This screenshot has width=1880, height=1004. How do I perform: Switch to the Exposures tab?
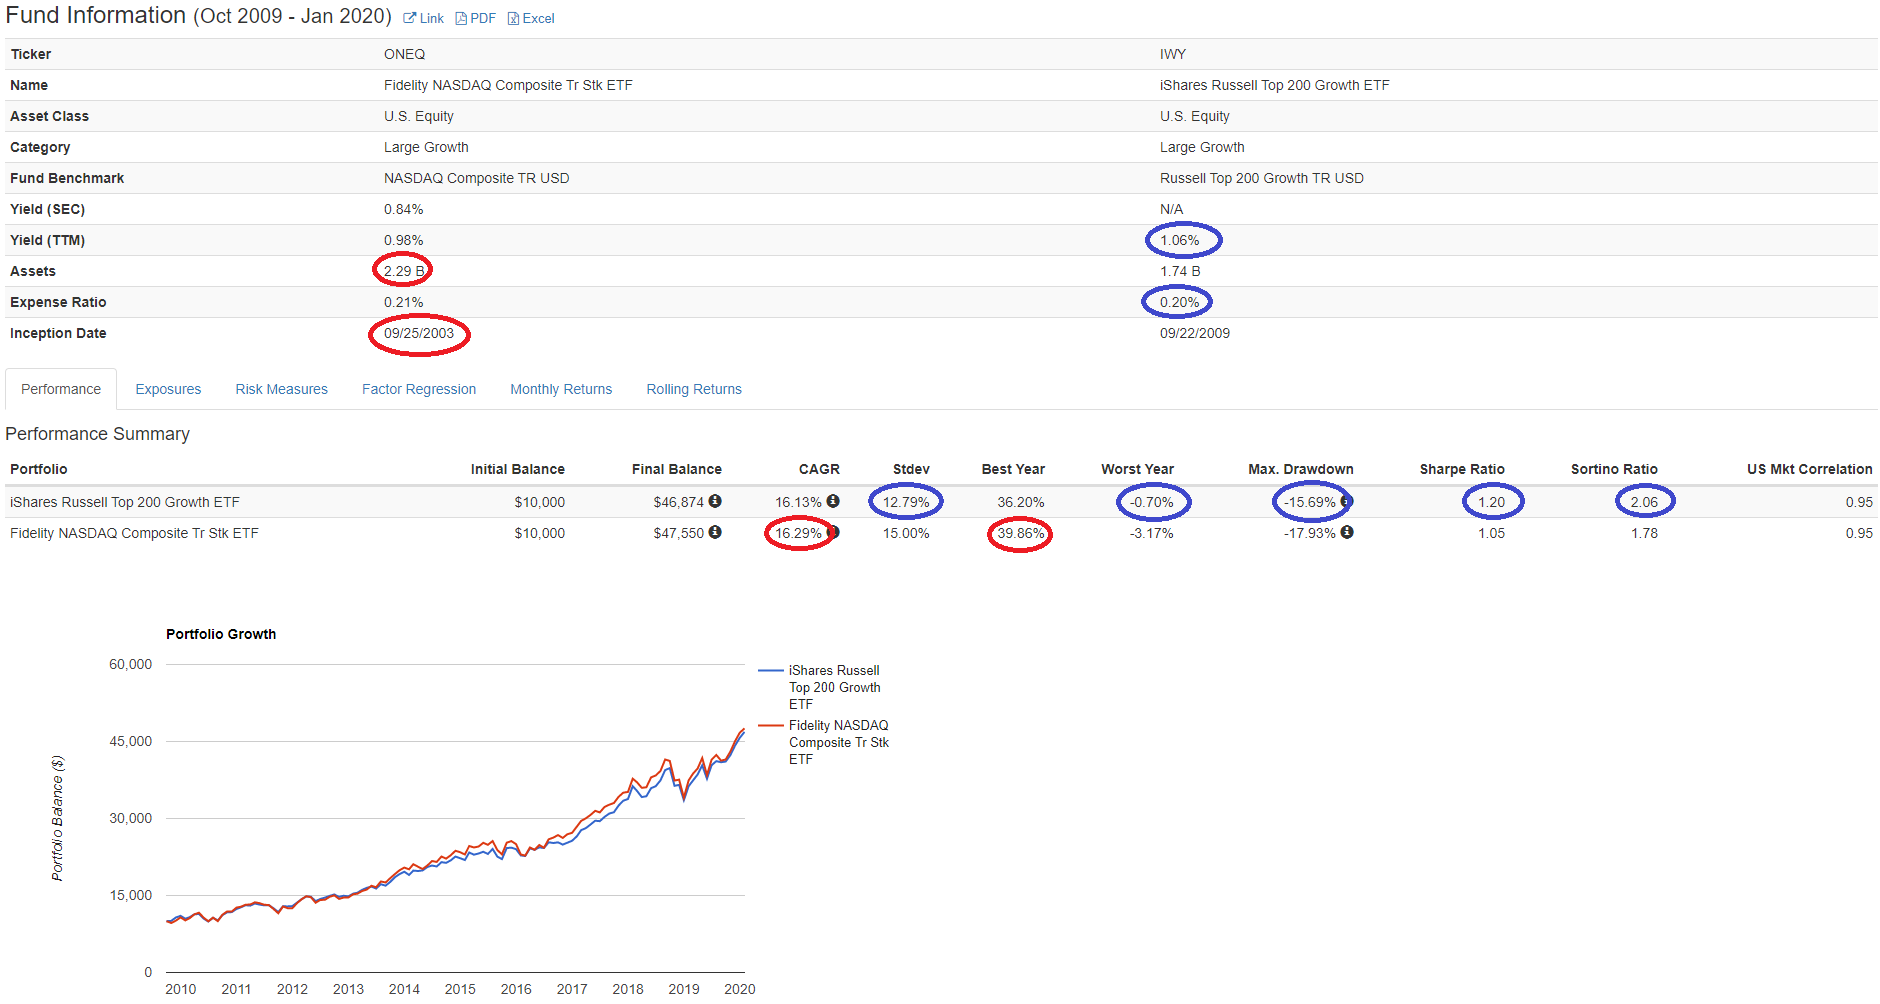point(168,389)
